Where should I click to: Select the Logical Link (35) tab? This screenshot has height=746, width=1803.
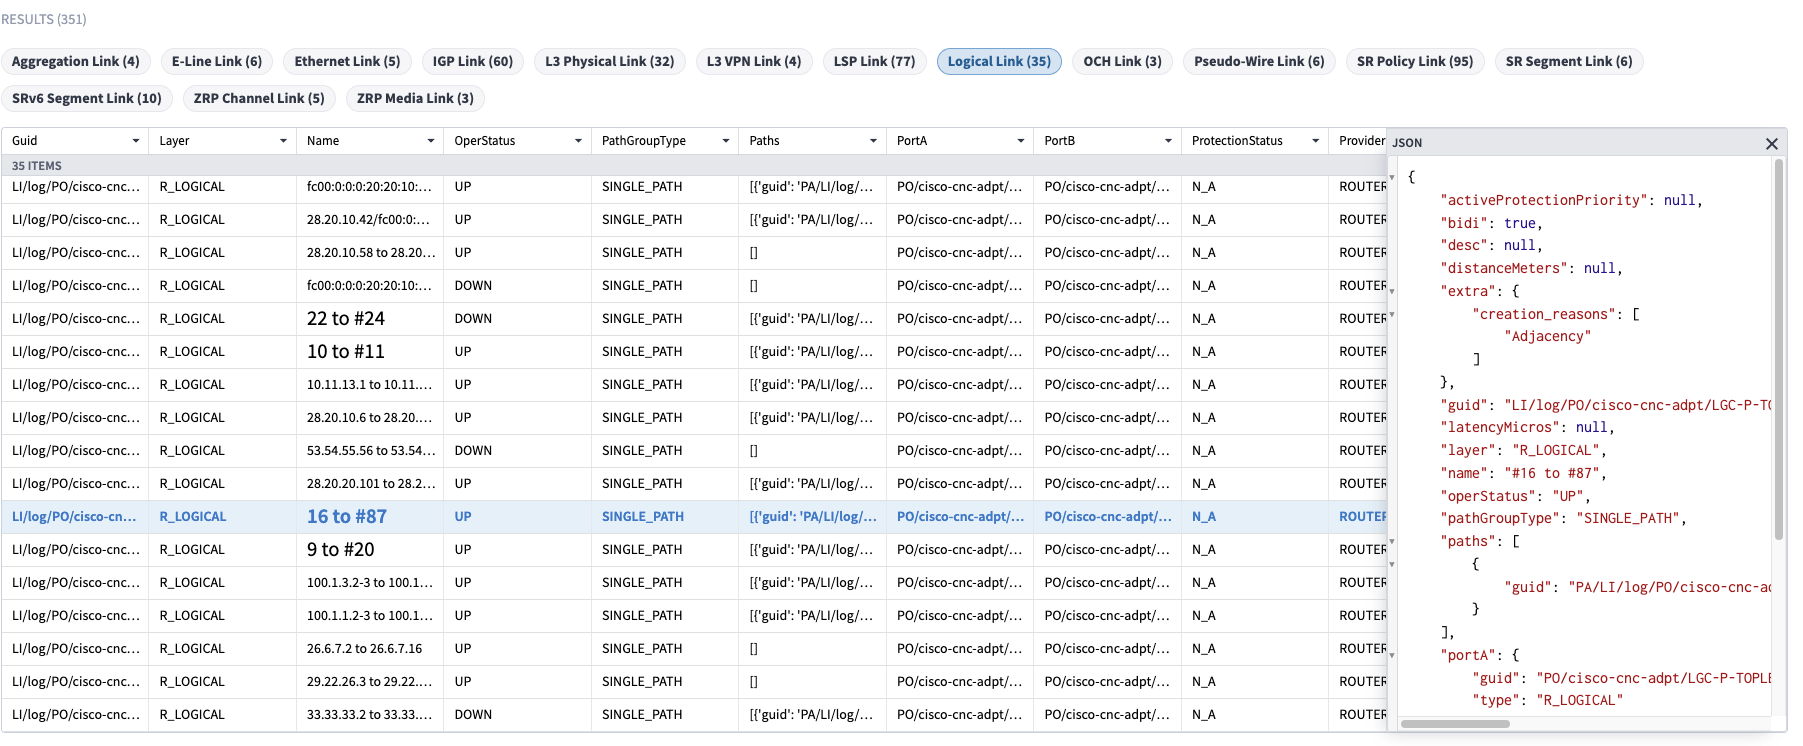pyautogui.click(x=999, y=61)
